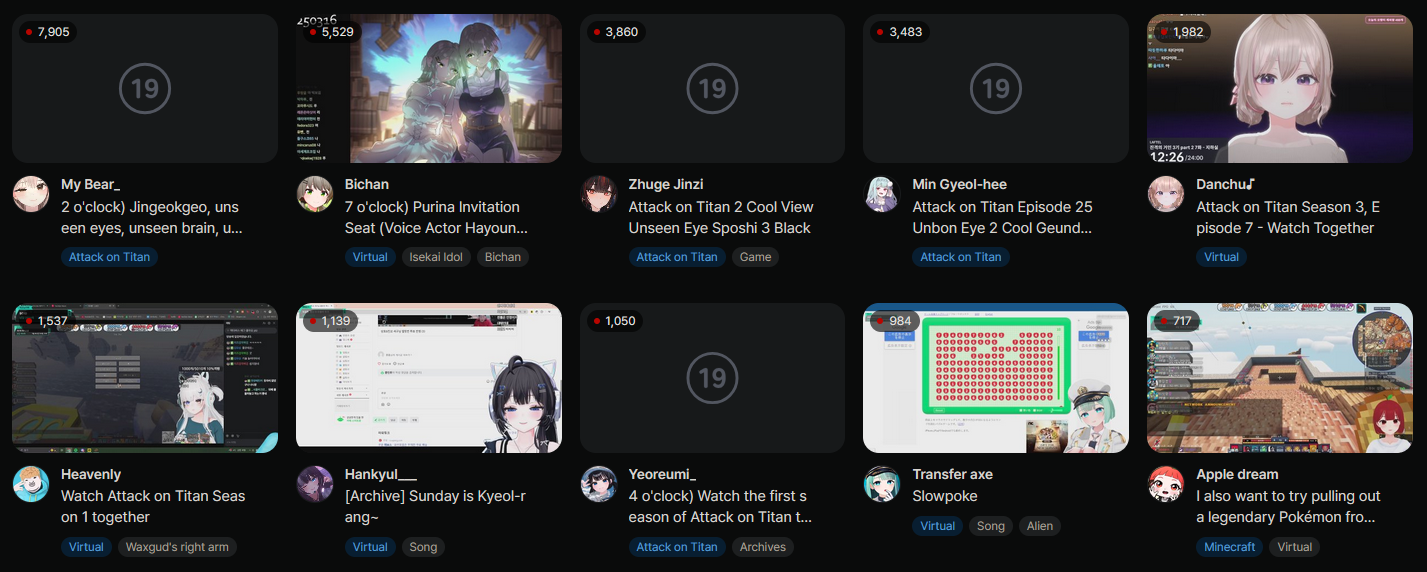Open Bichan's stream thumbnail with 5,529 viewers

[429, 88]
